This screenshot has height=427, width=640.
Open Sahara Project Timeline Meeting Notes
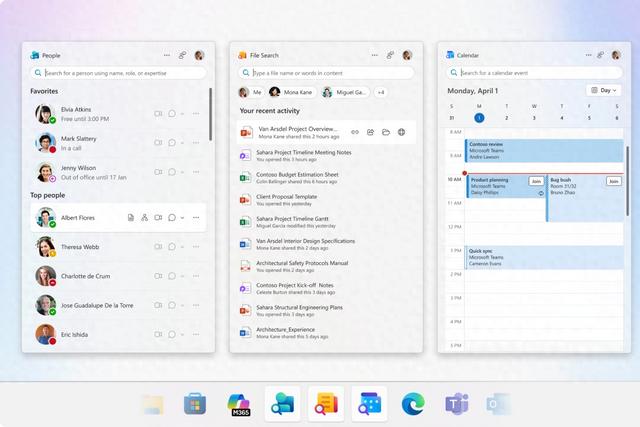(326, 156)
